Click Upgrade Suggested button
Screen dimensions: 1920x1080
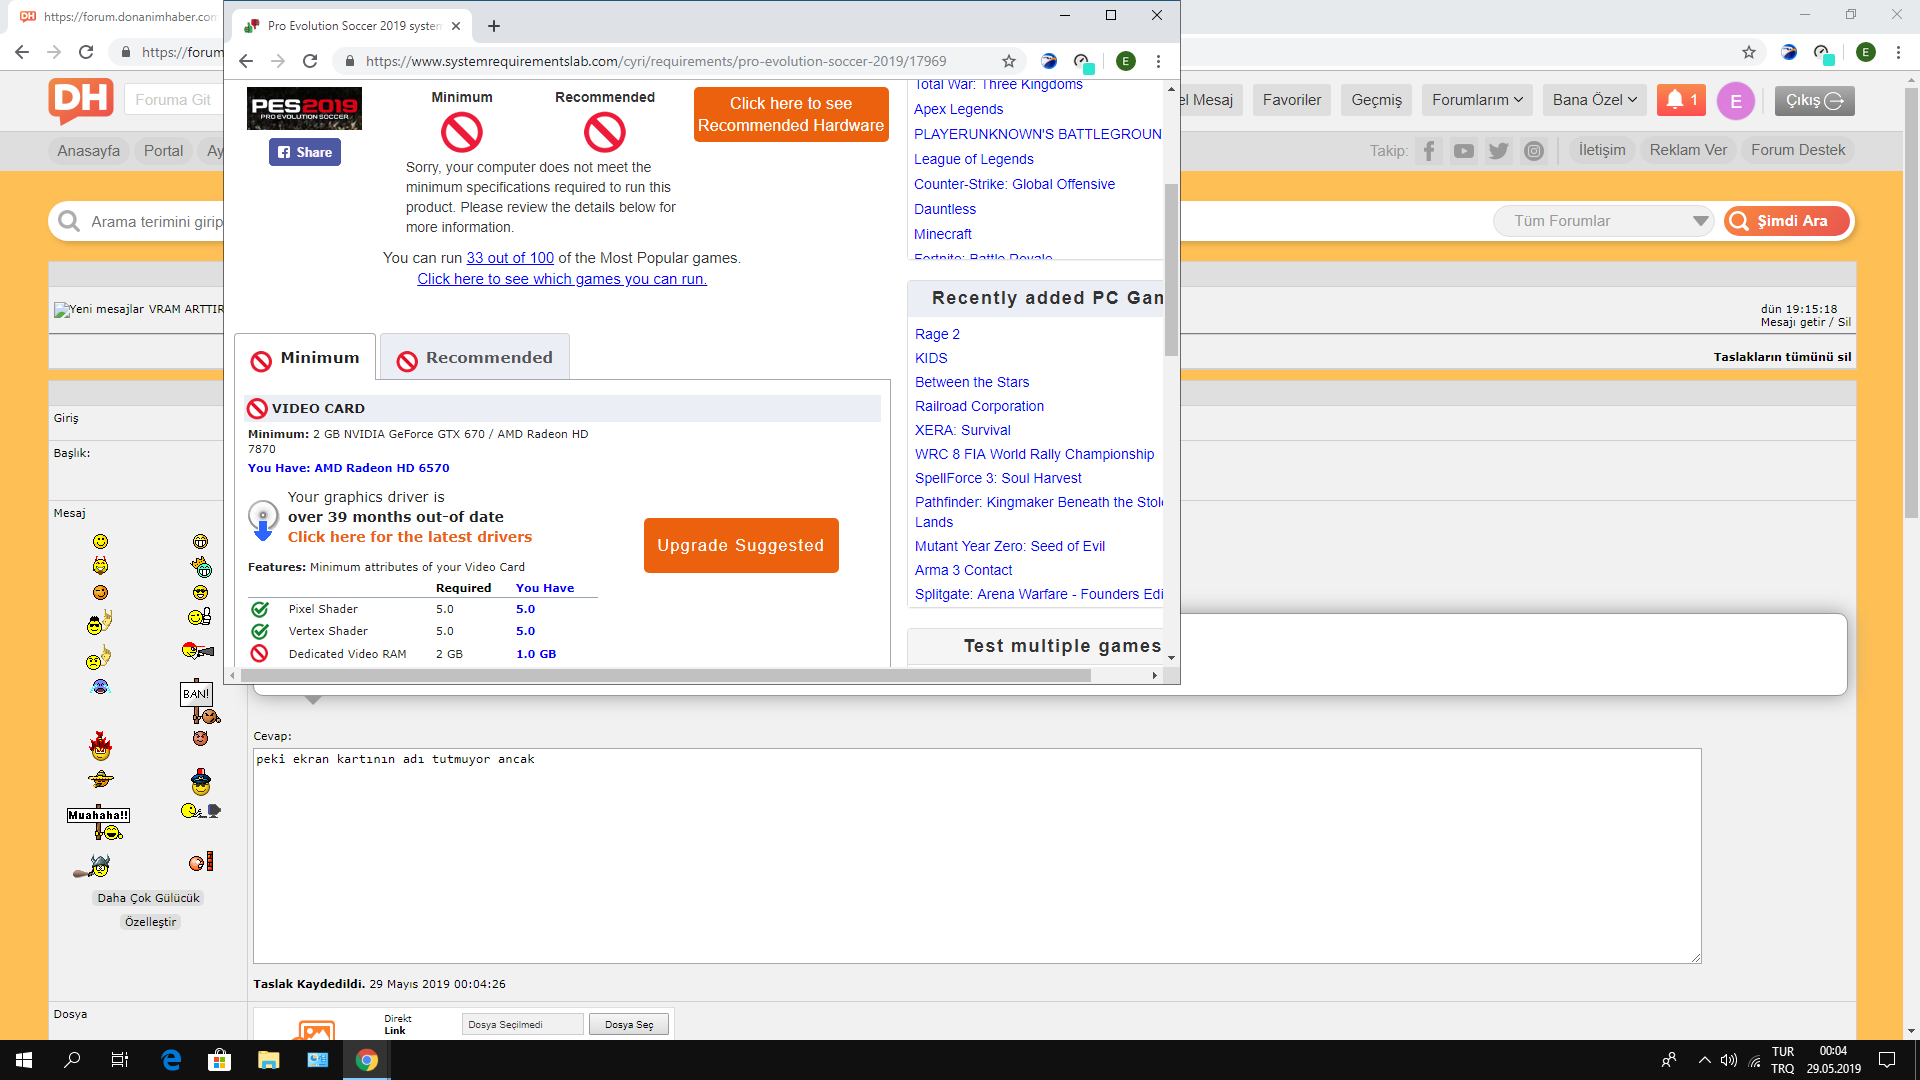pos(741,545)
